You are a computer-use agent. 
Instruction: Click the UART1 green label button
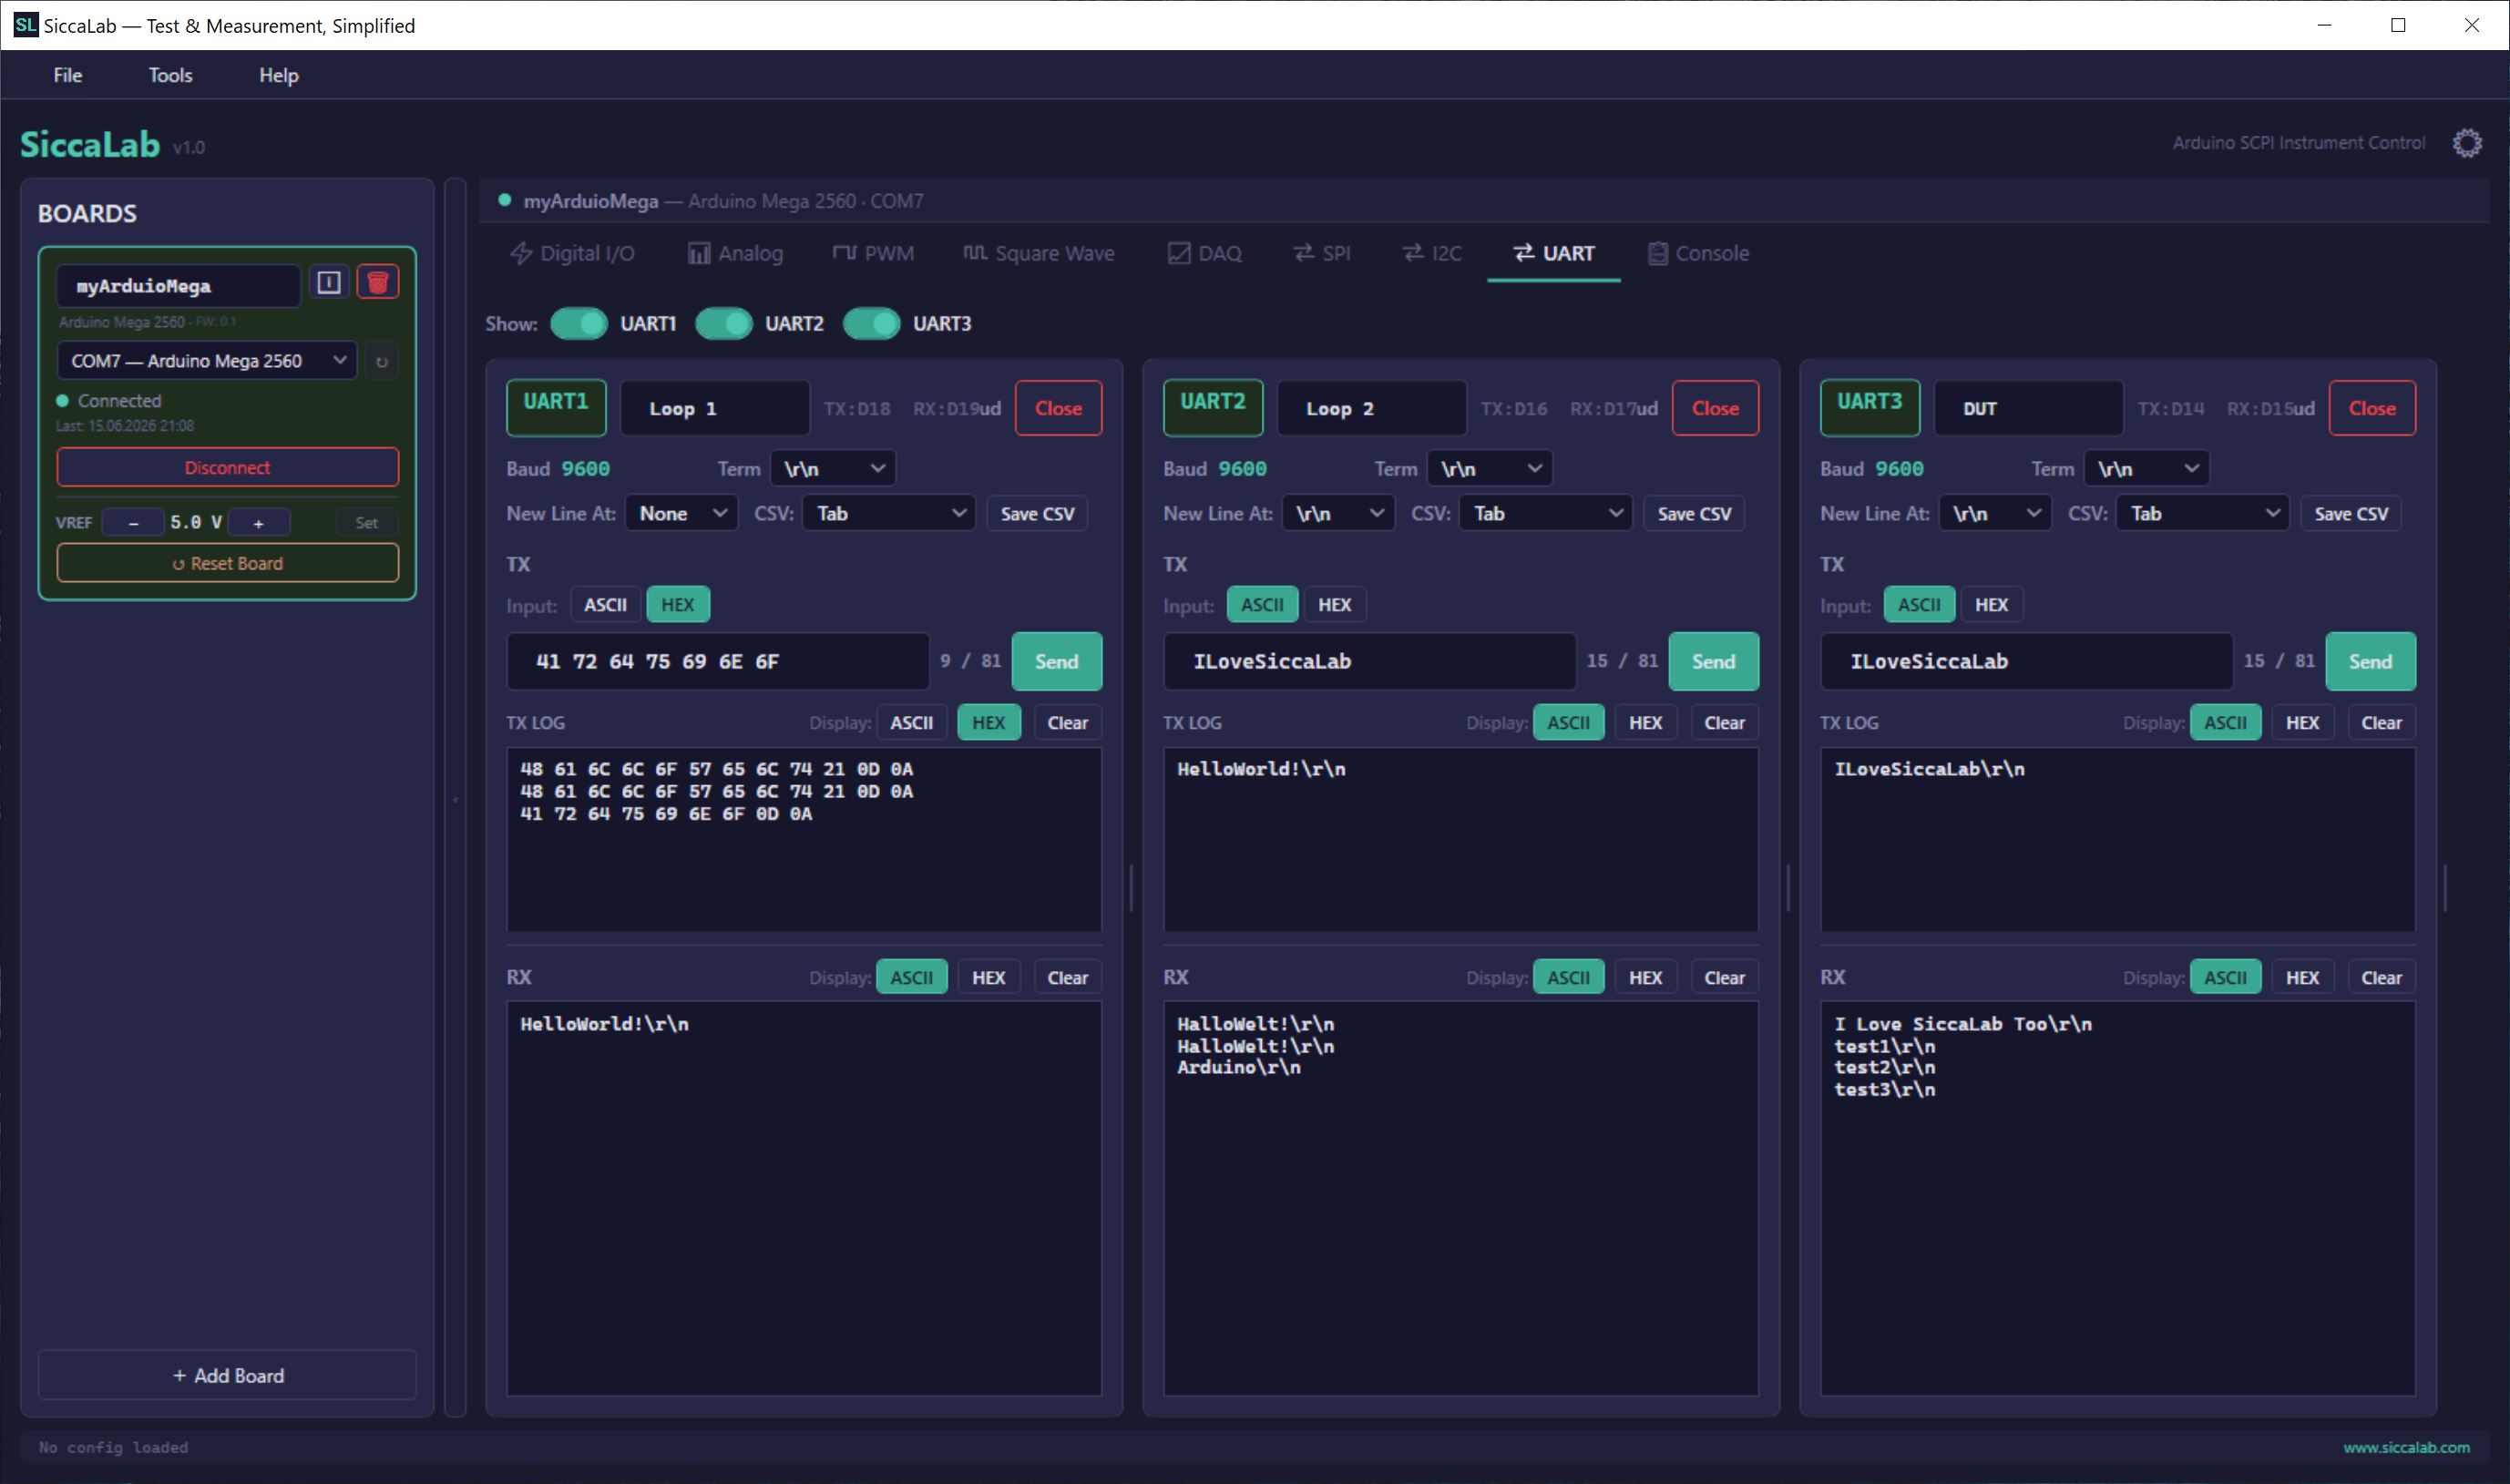[x=557, y=408]
